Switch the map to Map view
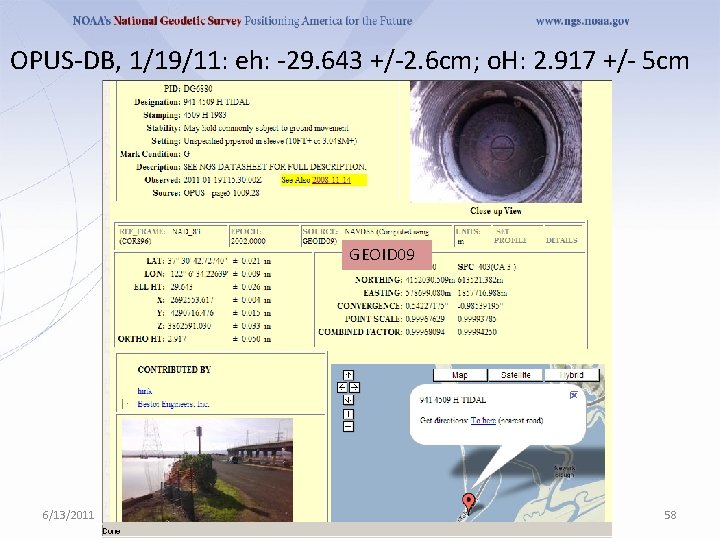Image resolution: width=720 pixels, height=540 pixels. pyautogui.click(x=460, y=375)
